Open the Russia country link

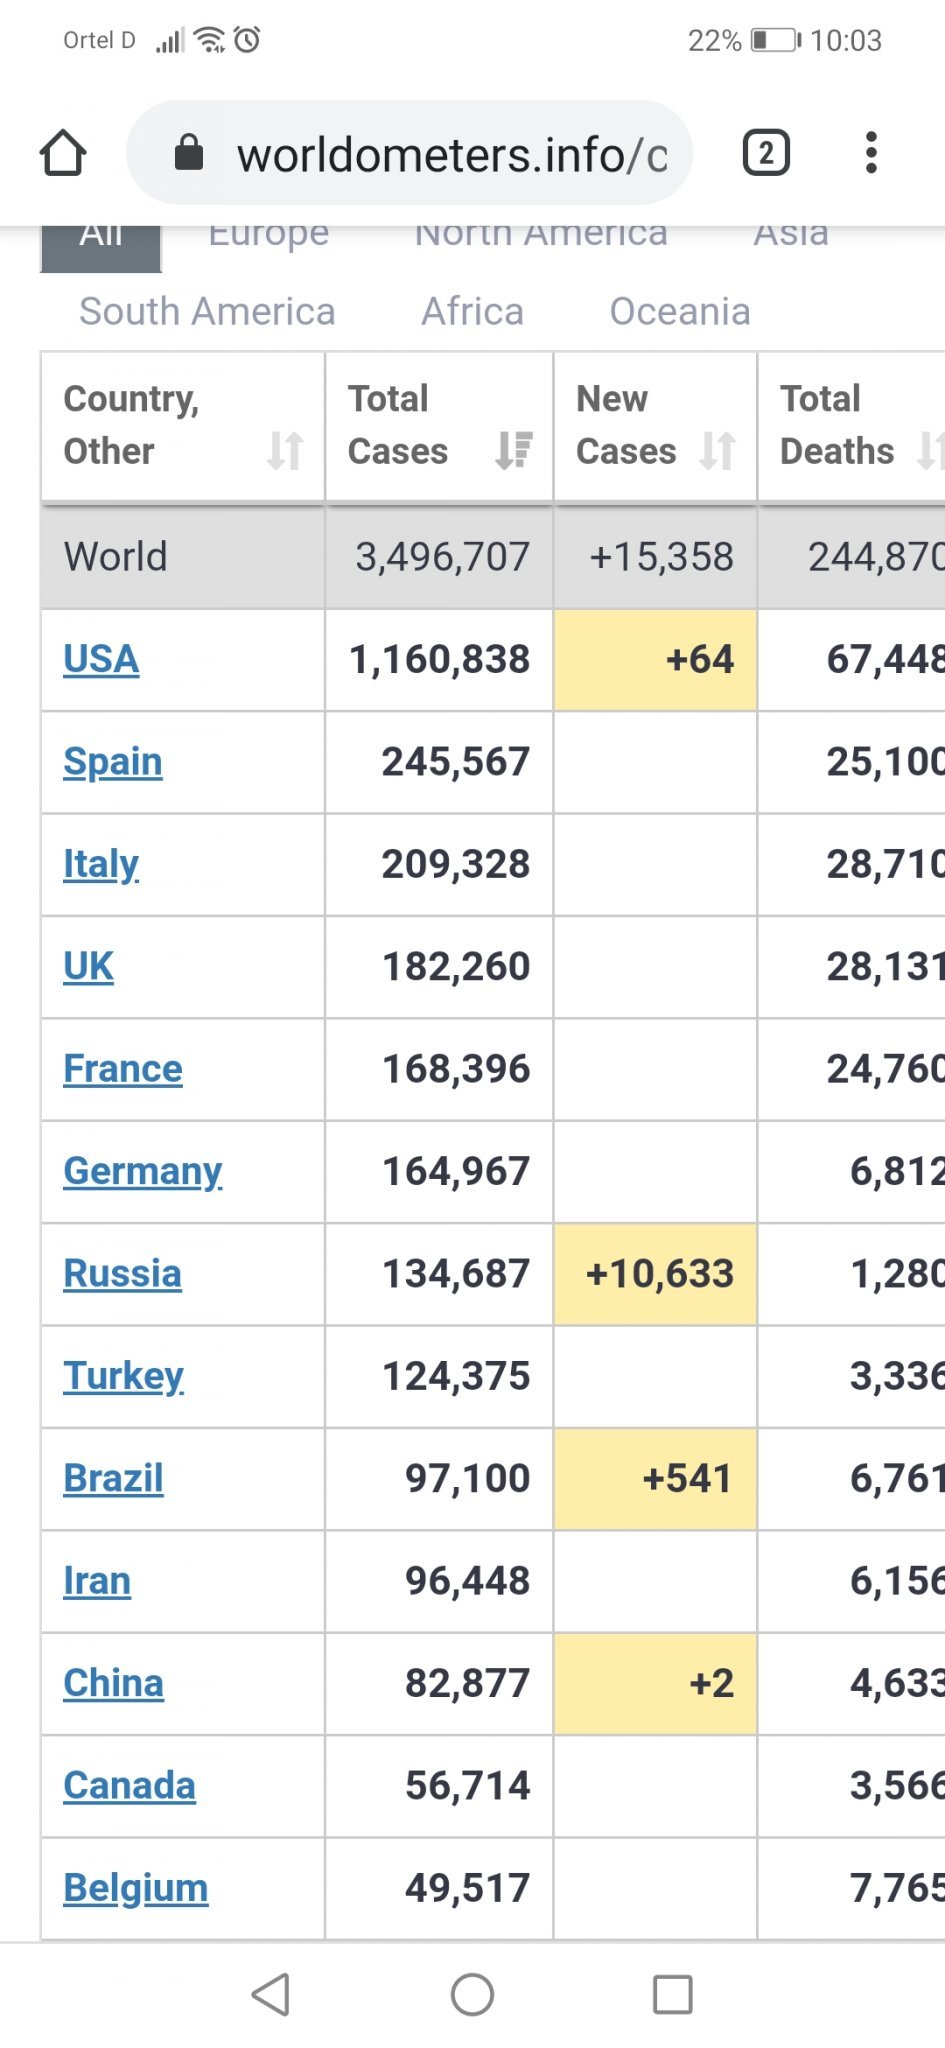[x=122, y=1274]
